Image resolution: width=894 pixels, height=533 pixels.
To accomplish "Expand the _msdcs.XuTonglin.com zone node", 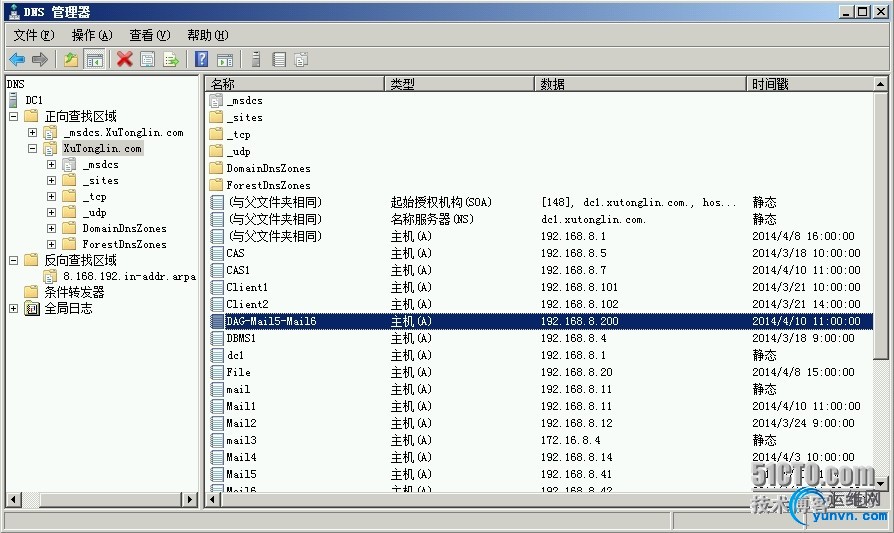I will click(x=32, y=132).
